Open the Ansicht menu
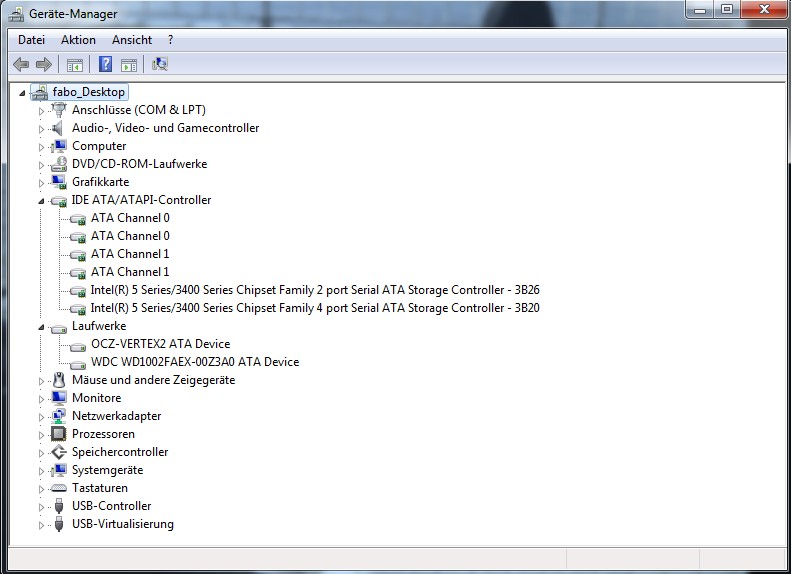Image resolution: width=791 pixels, height=574 pixels. (x=132, y=40)
